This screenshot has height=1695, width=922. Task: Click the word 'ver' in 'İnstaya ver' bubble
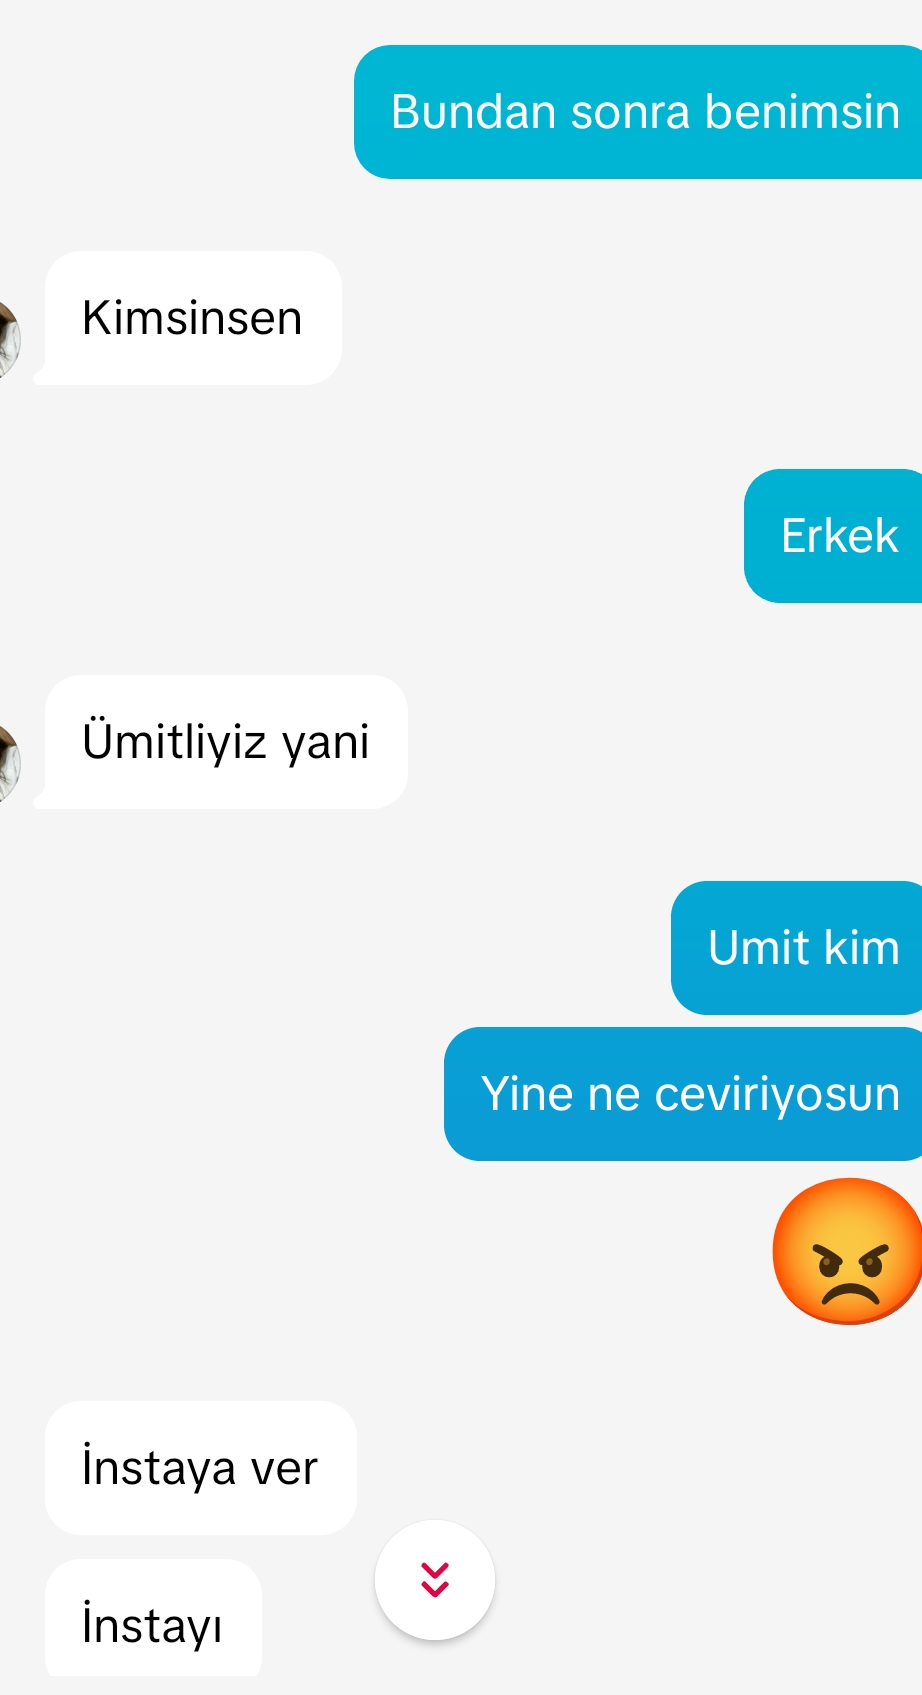click(x=284, y=1470)
